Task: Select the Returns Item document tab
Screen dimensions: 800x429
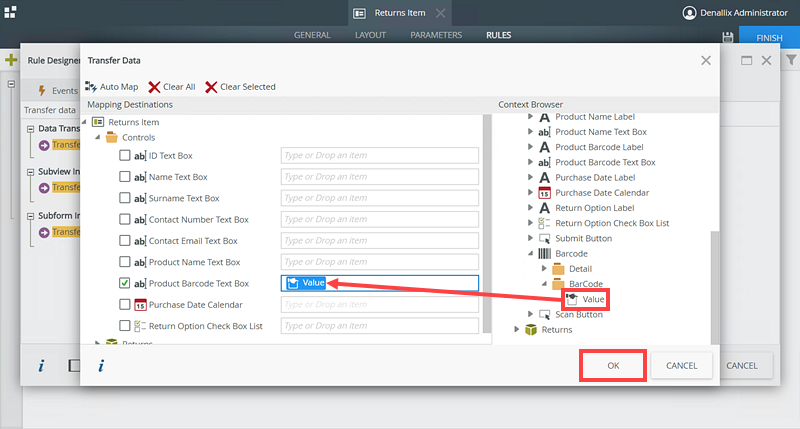Action: tap(399, 13)
